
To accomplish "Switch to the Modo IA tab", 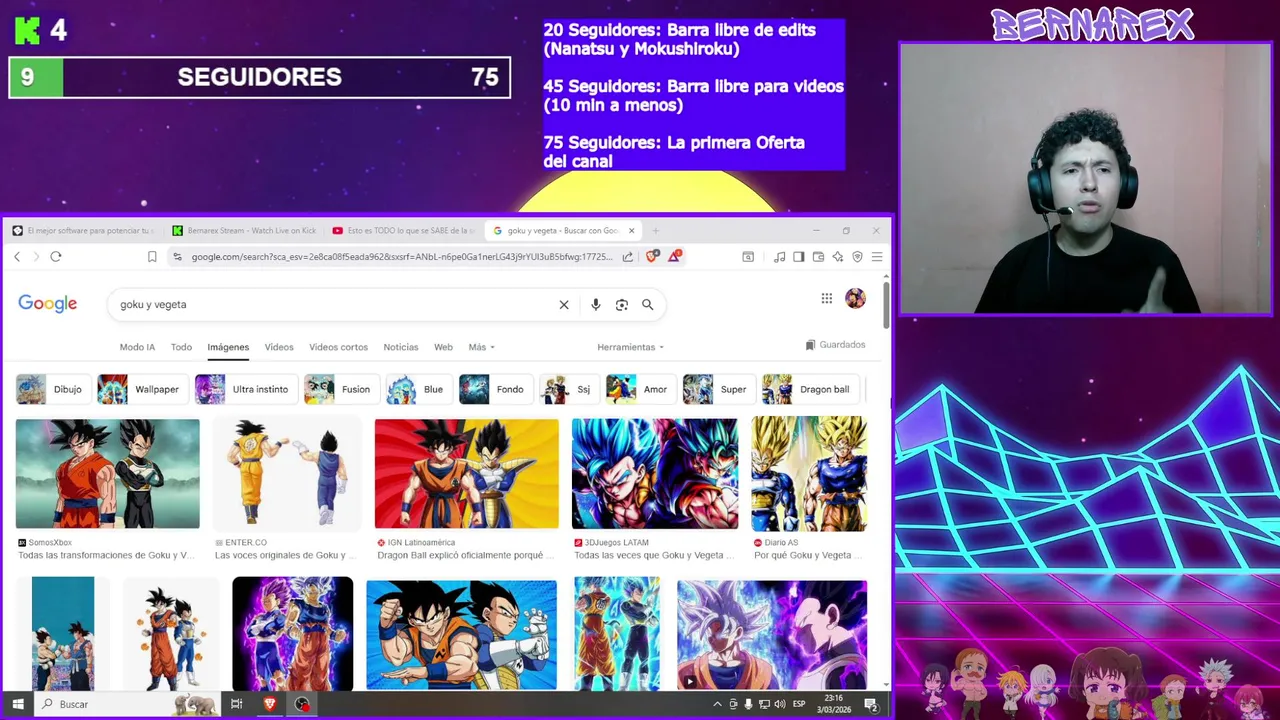I will coord(137,347).
